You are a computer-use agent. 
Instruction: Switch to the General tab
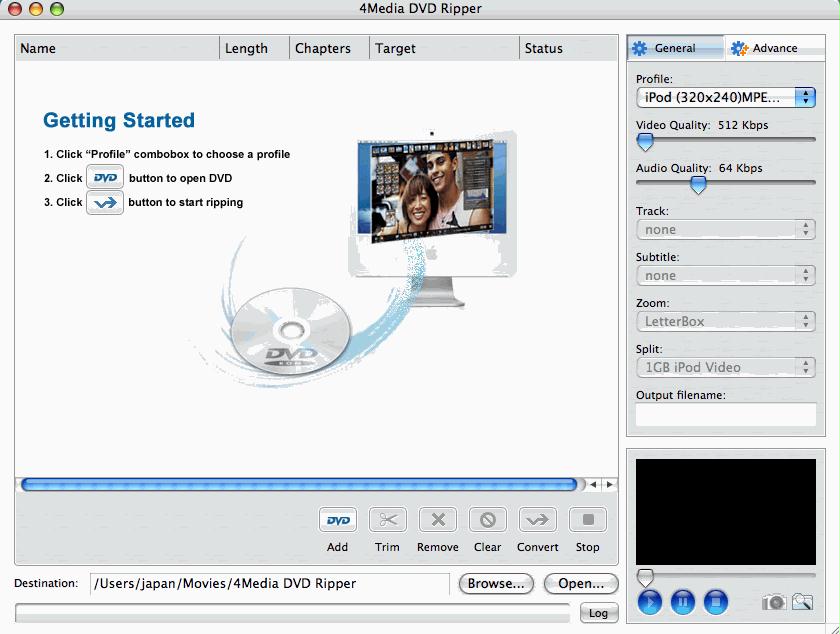pos(676,48)
